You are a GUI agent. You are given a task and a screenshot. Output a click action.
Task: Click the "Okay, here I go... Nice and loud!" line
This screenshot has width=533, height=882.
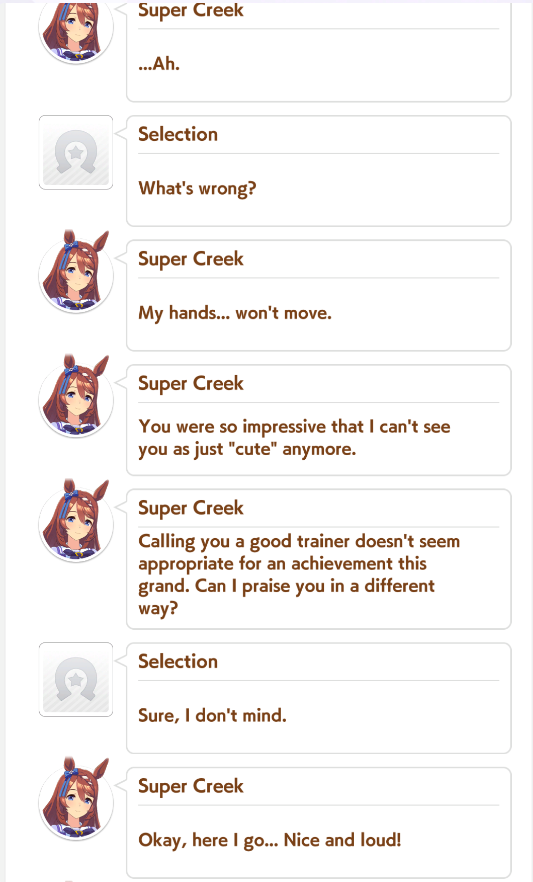(x=270, y=840)
